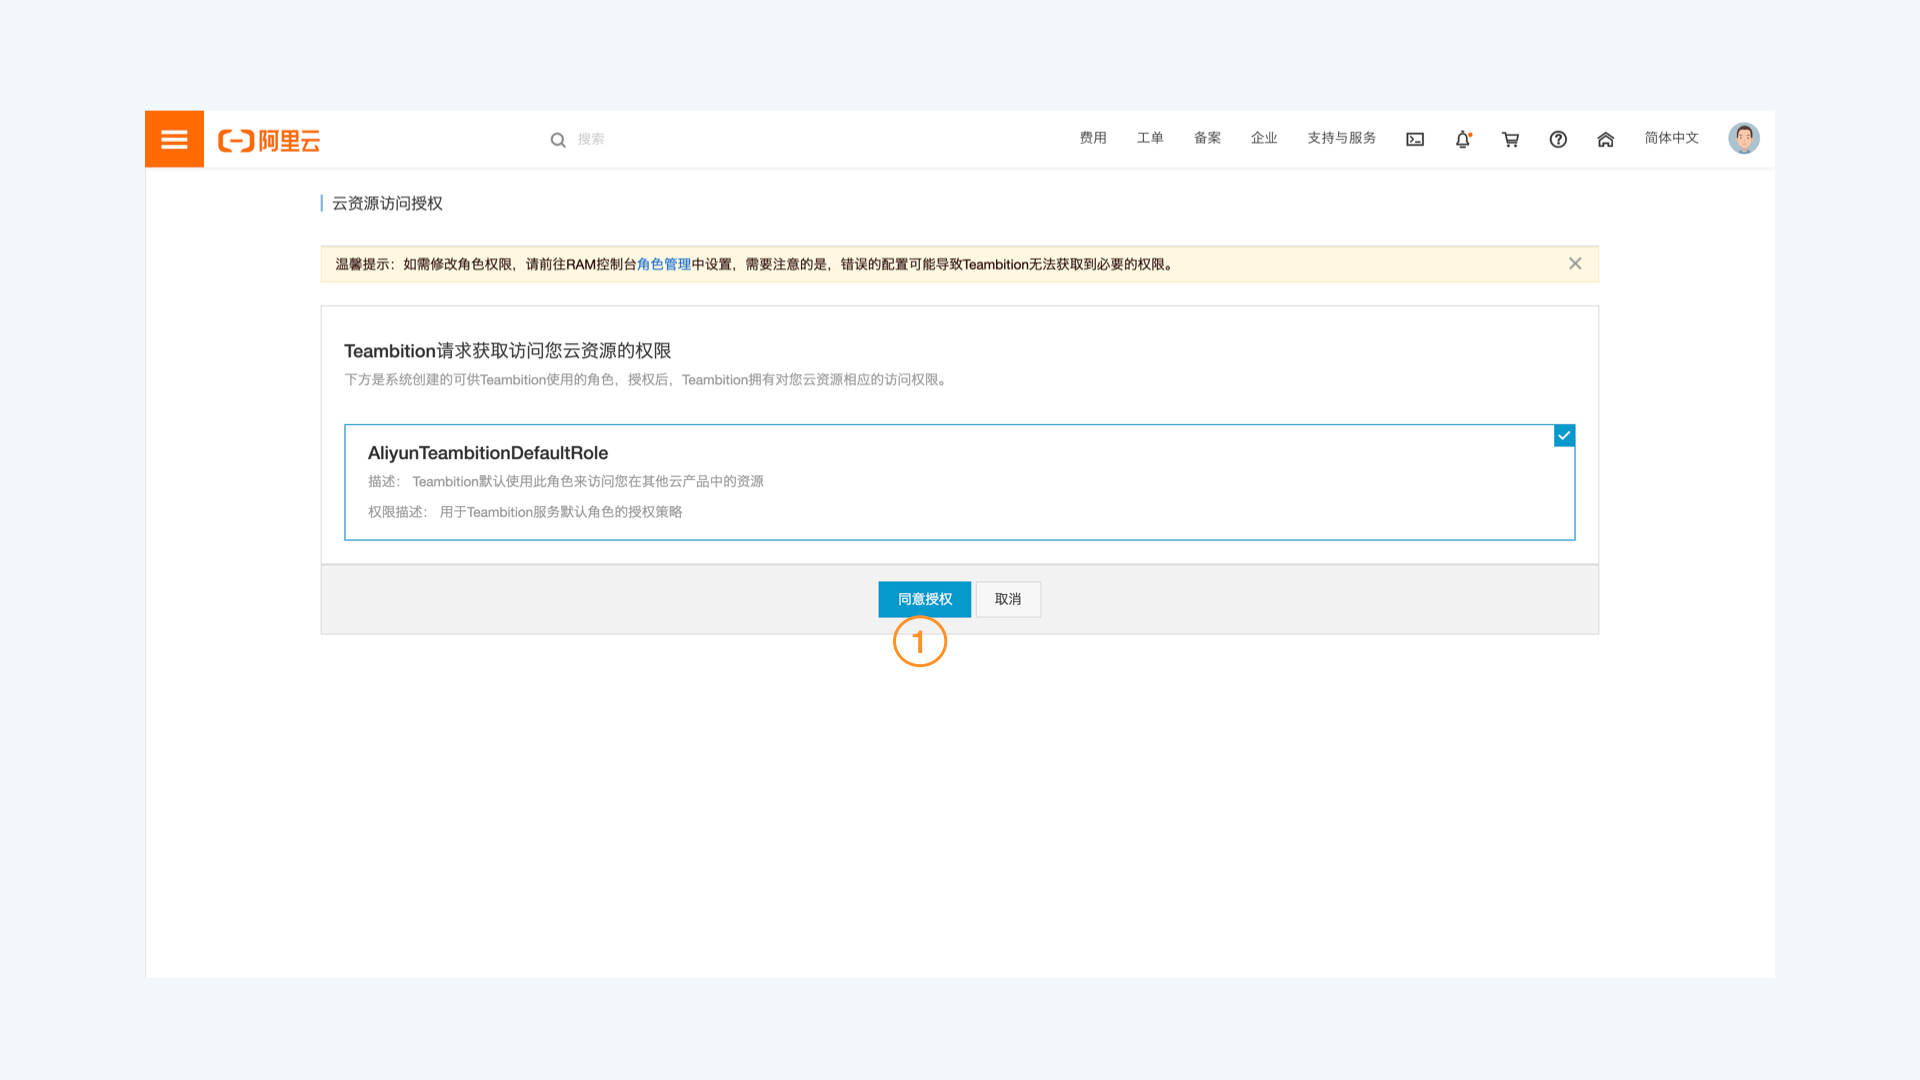This screenshot has height=1080, width=1920.
Task: Focus the 搜索 search field
Action: tap(591, 139)
